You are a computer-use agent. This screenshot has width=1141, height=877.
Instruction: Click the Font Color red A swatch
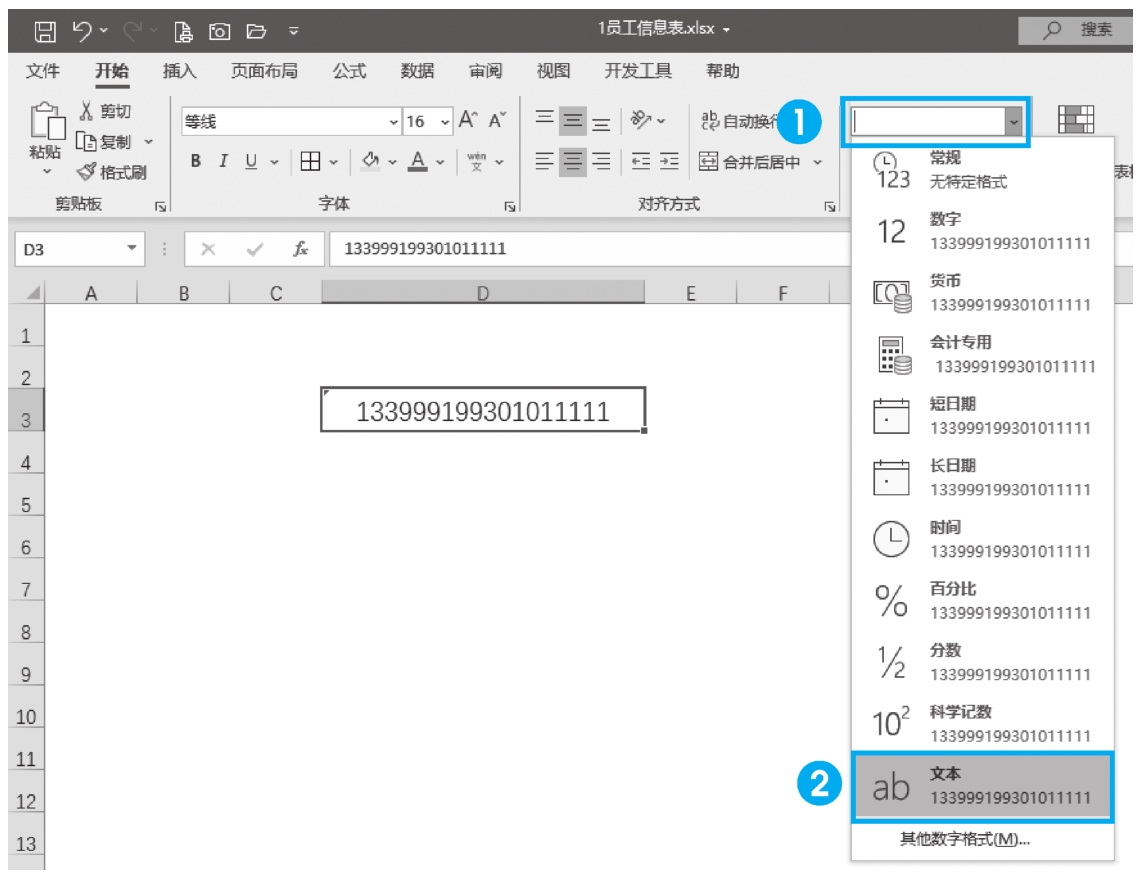point(417,161)
